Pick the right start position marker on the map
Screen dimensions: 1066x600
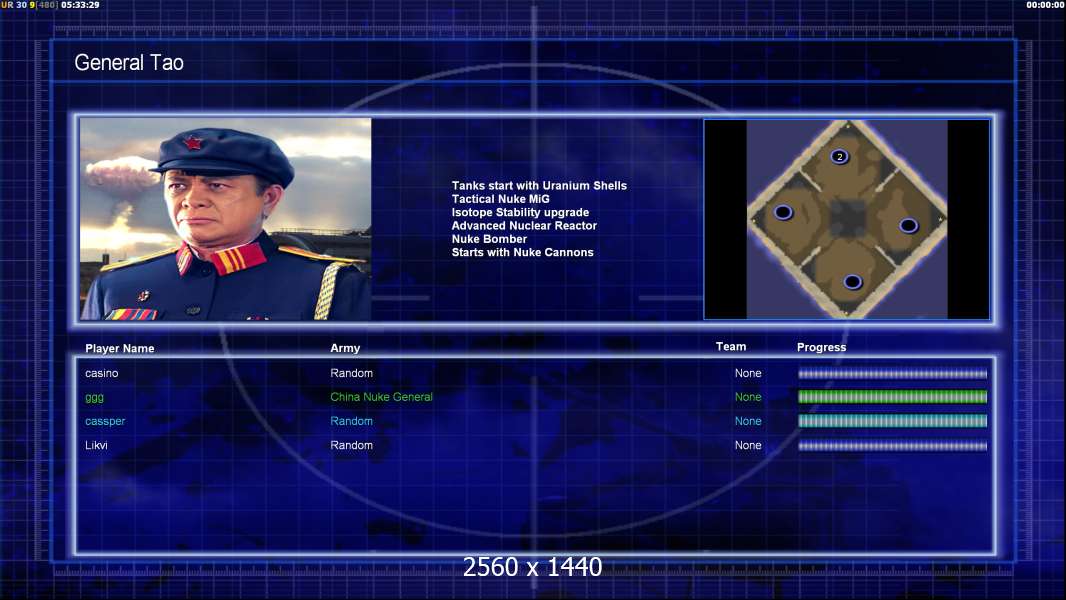pyautogui.click(x=908, y=225)
